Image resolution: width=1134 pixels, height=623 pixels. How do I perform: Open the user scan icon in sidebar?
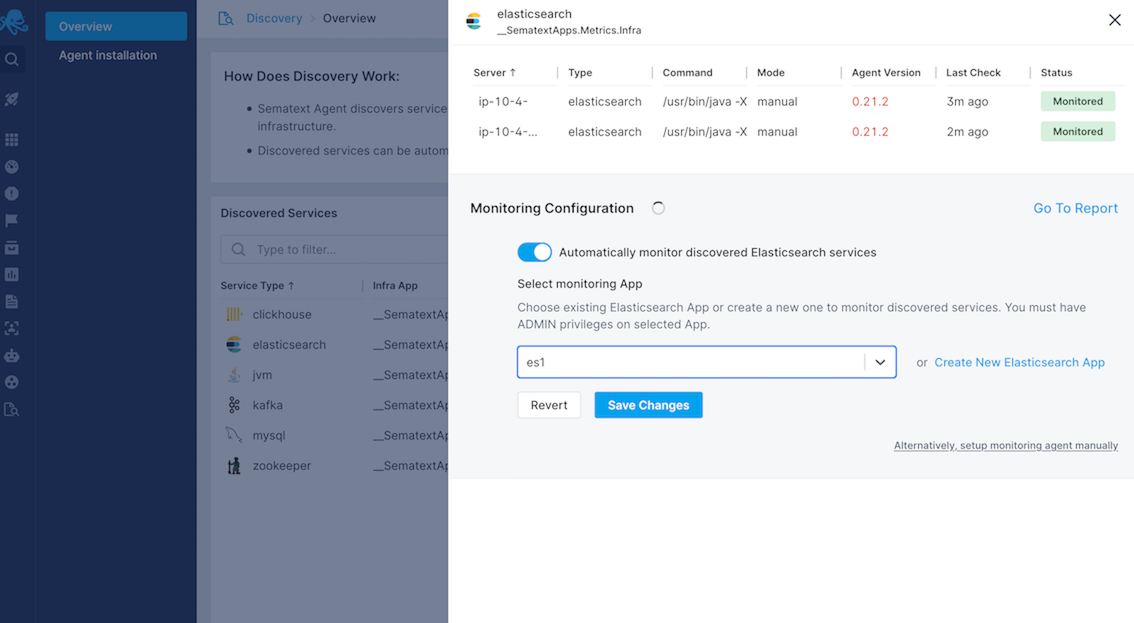[x=12, y=328]
